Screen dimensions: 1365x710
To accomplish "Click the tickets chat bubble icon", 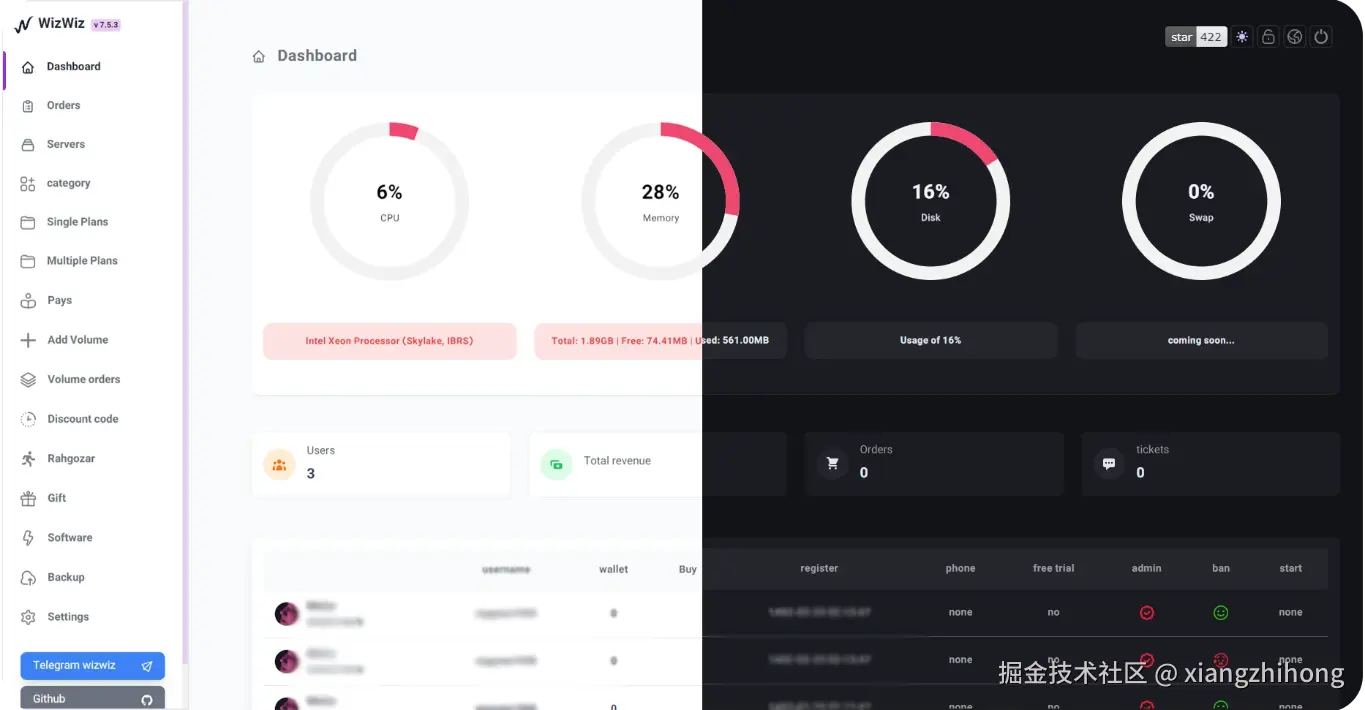I will point(1108,464).
